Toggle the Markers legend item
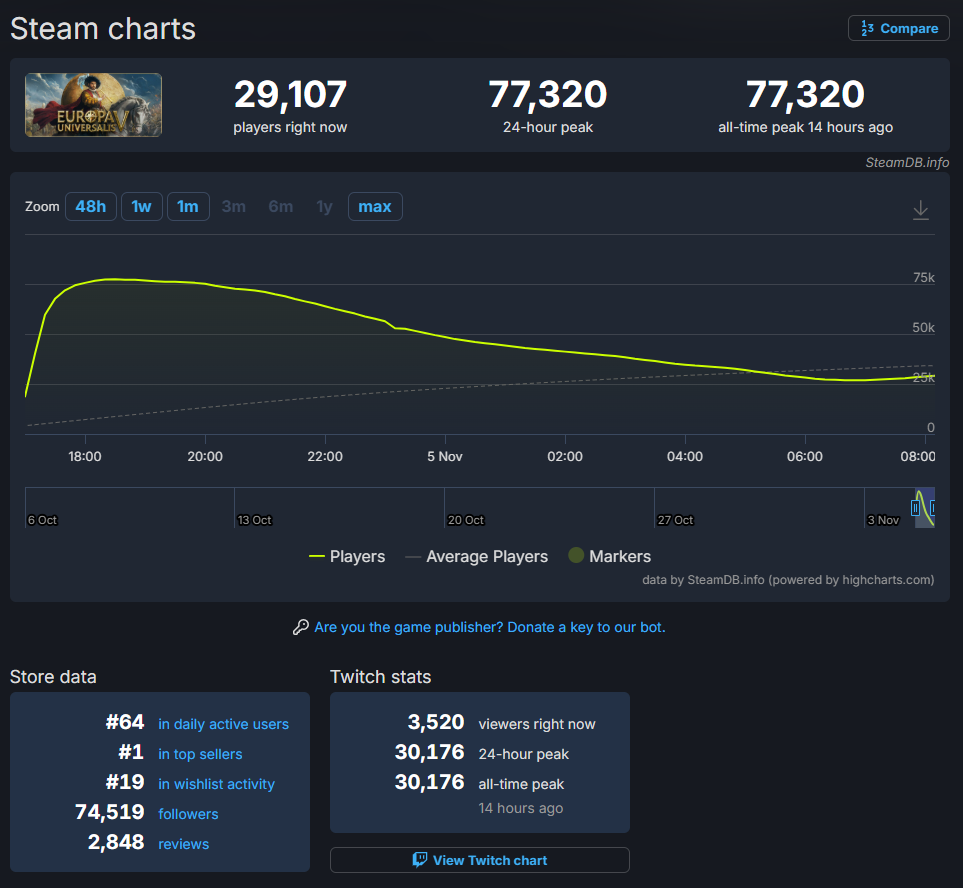Viewport: 963px width, 888px height. pos(619,557)
